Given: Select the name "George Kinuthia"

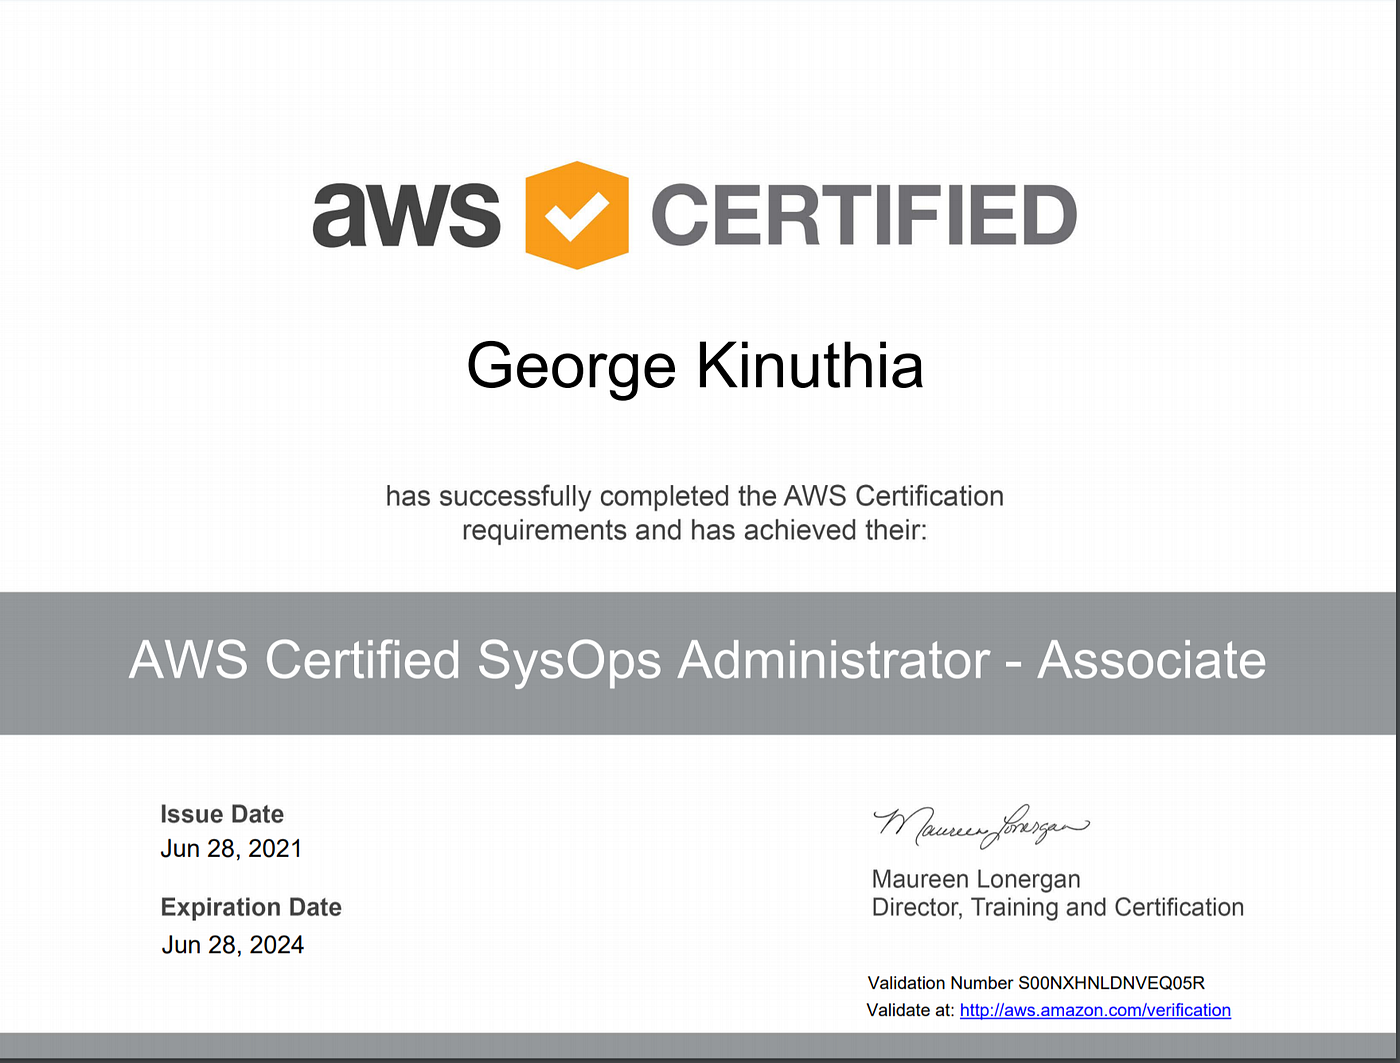Looking at the screenshot, I should click(x=695, y=367).
